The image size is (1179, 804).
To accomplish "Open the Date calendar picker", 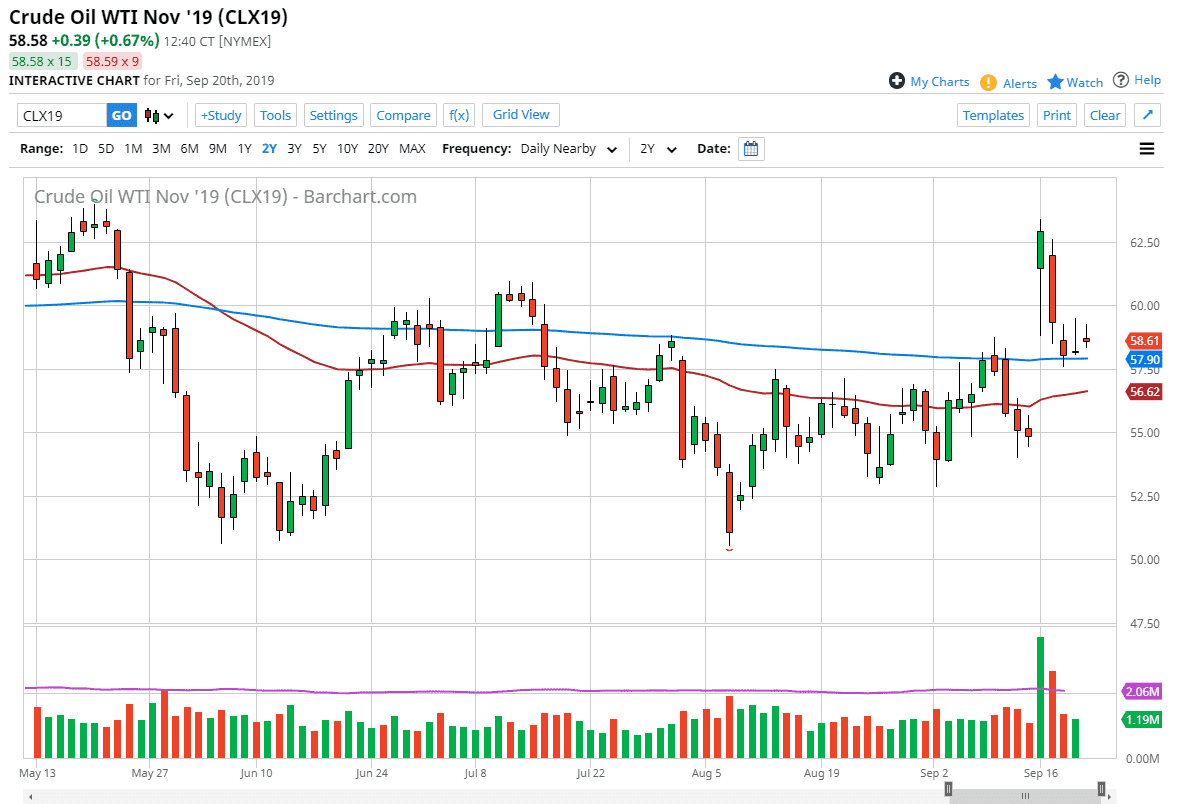I will [x=750, y=148].
